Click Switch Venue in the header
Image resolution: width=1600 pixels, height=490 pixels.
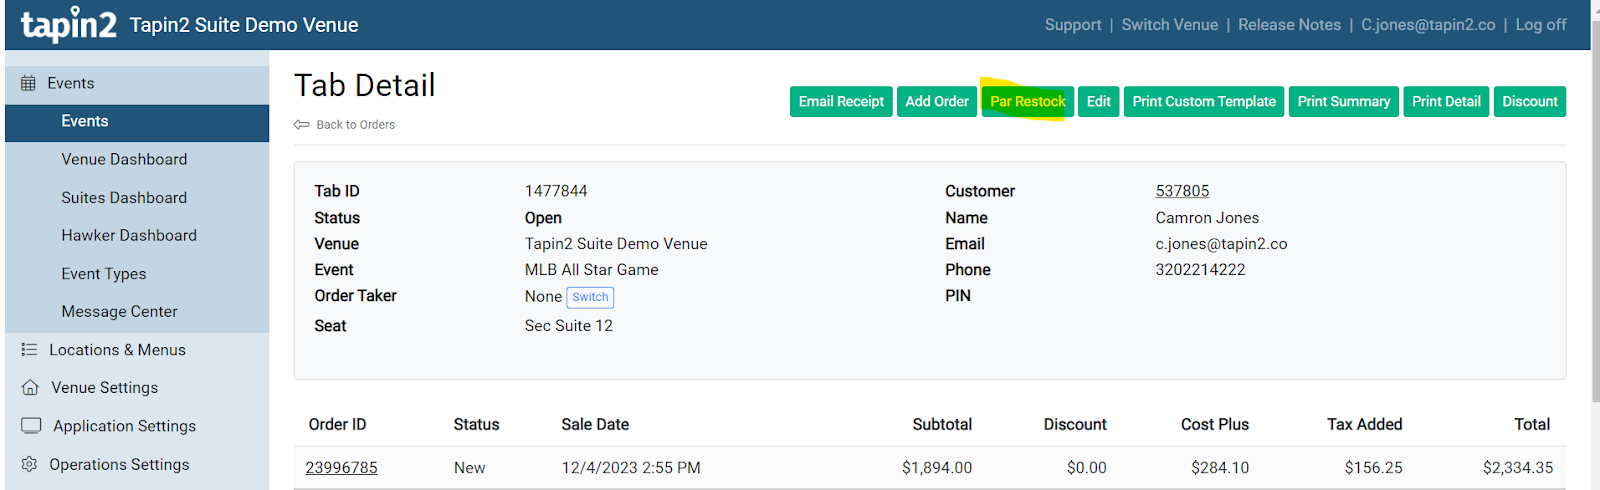click(1169, 25)
